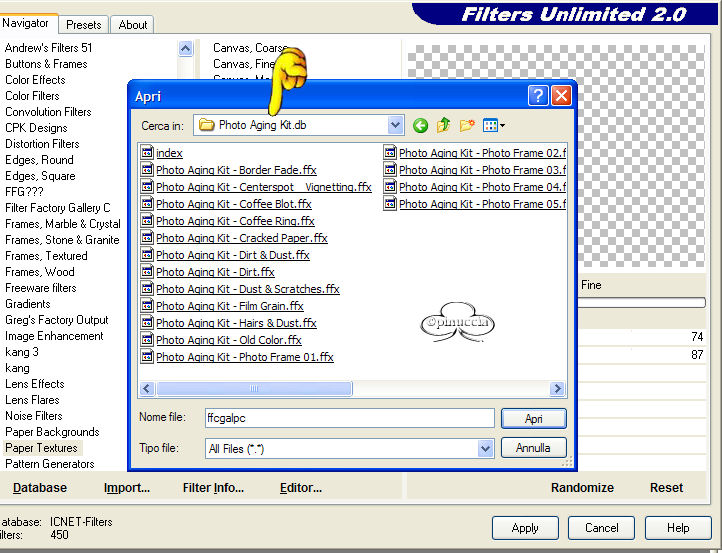
Task: Select Paper Textures category
Action: (41, 448)
